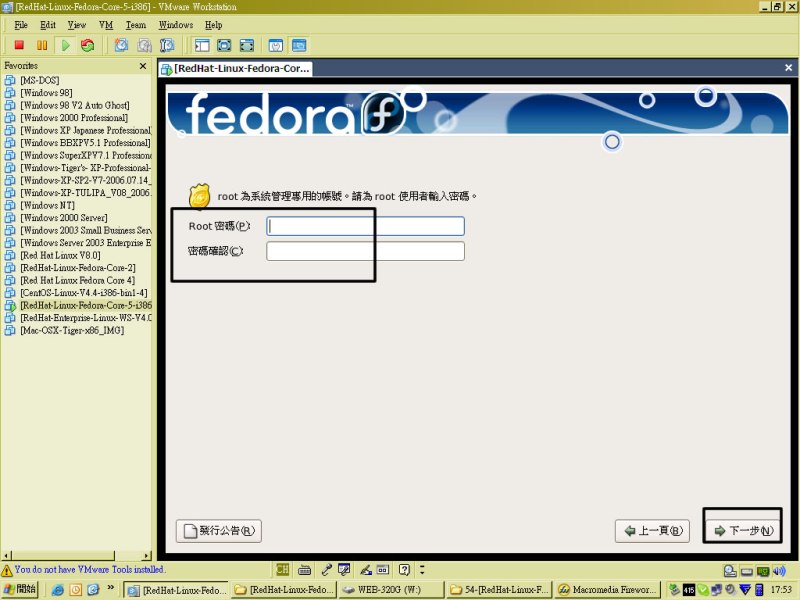Open the Windows menu
The height and width of the screenshot is (600, 800).
176,25
